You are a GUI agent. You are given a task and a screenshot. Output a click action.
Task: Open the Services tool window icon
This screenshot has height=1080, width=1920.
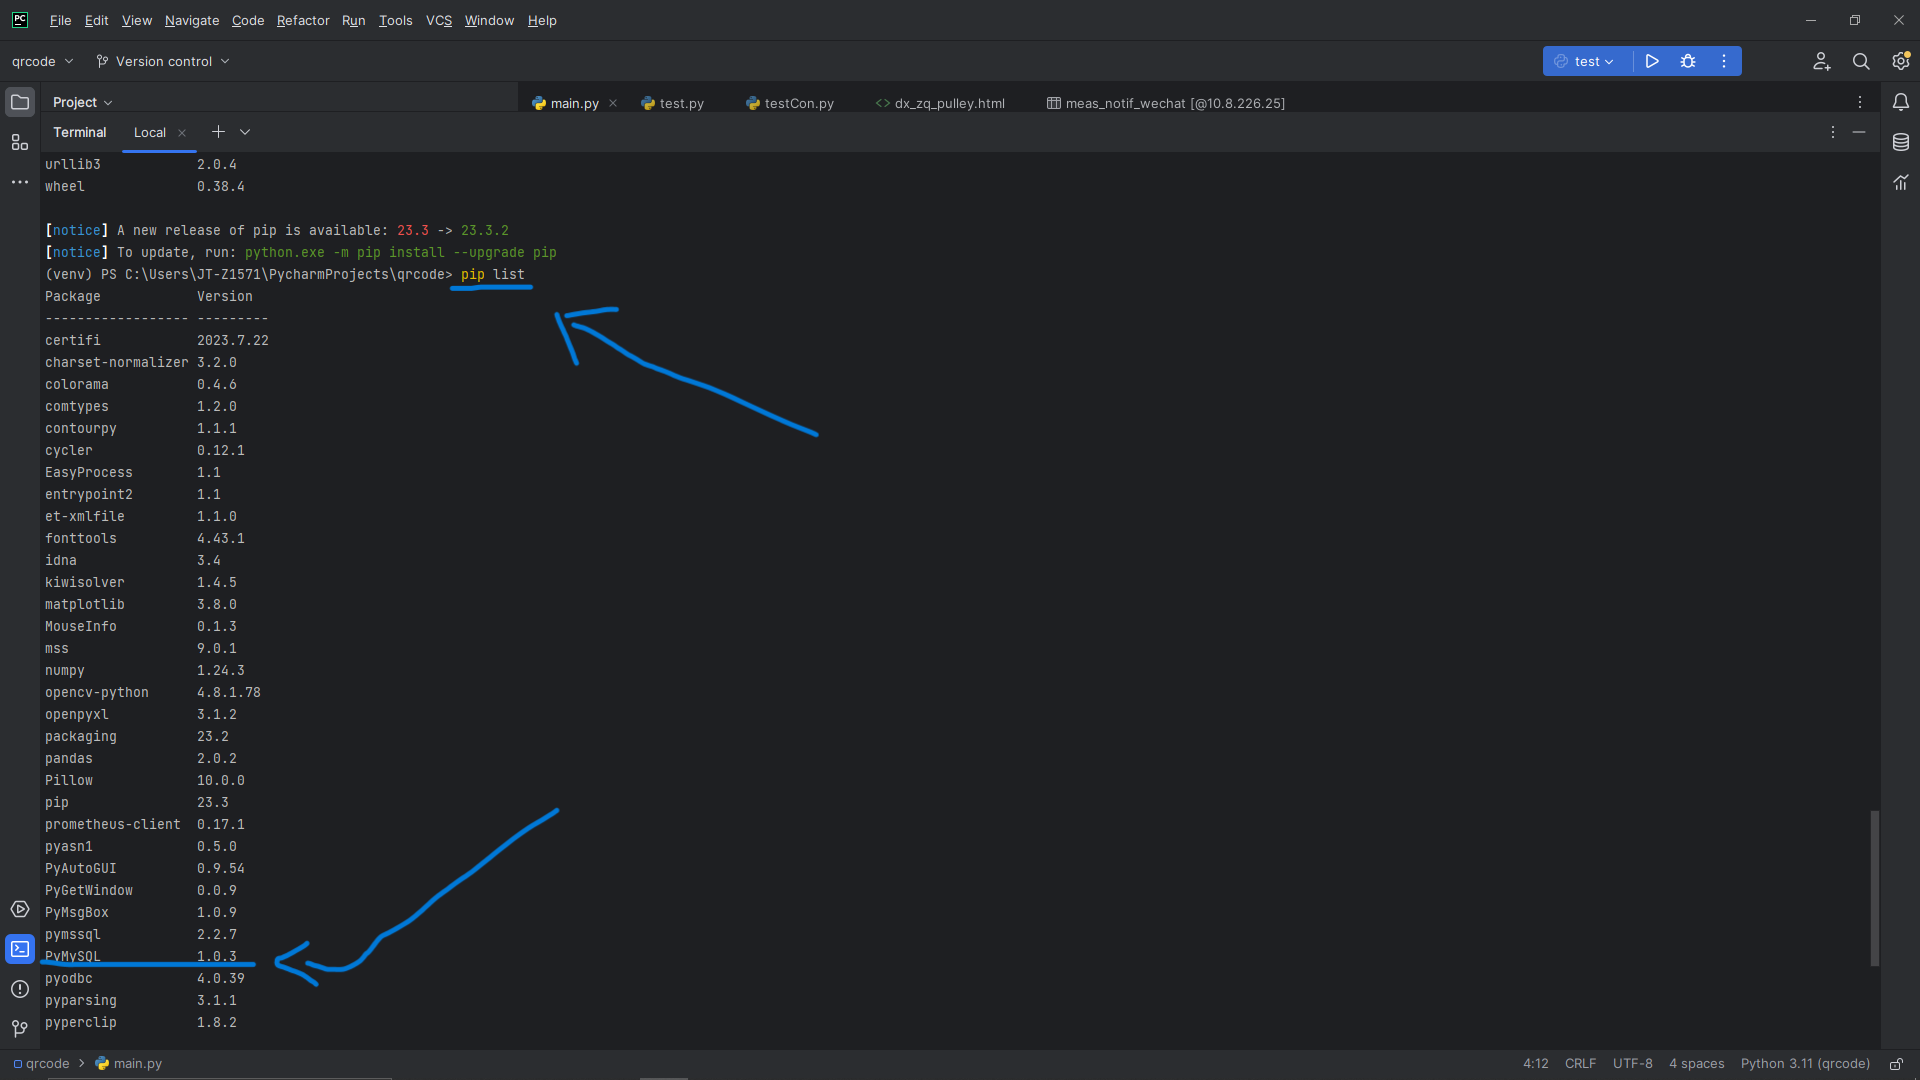[20, 909]
